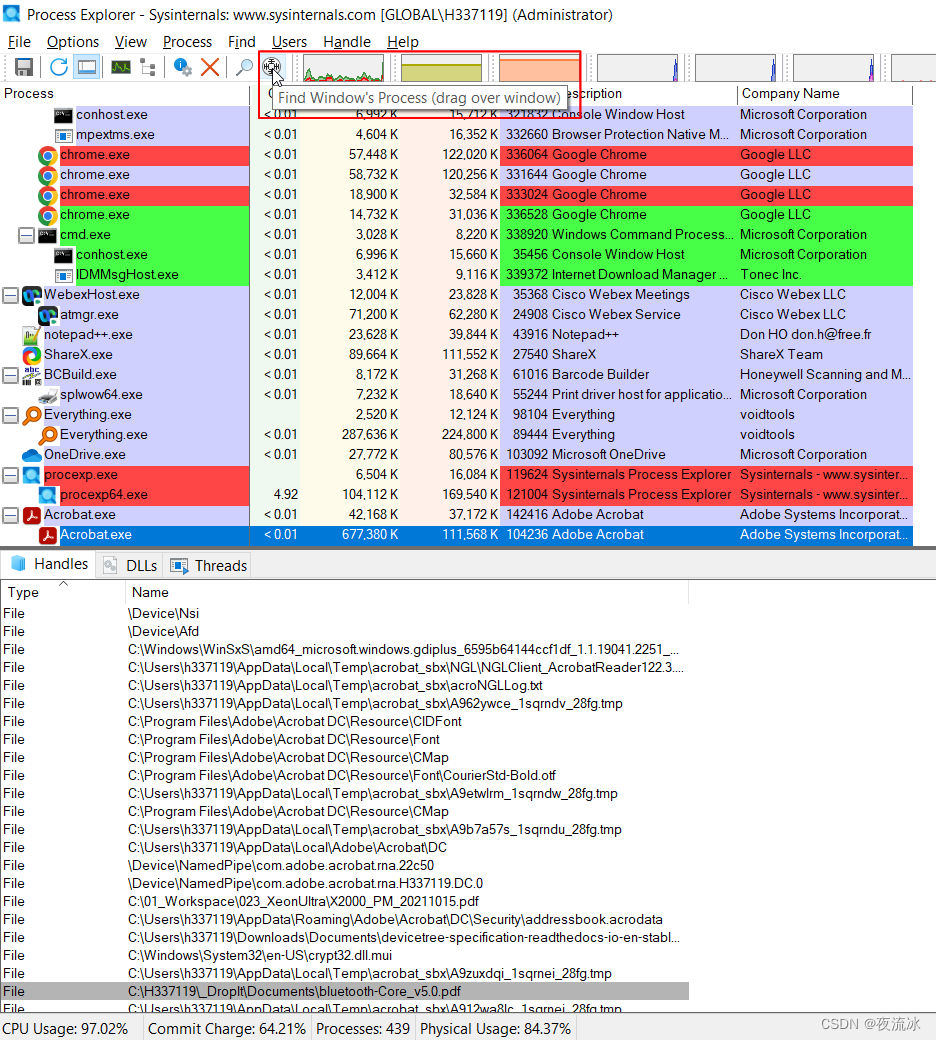
Task: Click the ShareX.exe process icon
Action: point(31,355)
